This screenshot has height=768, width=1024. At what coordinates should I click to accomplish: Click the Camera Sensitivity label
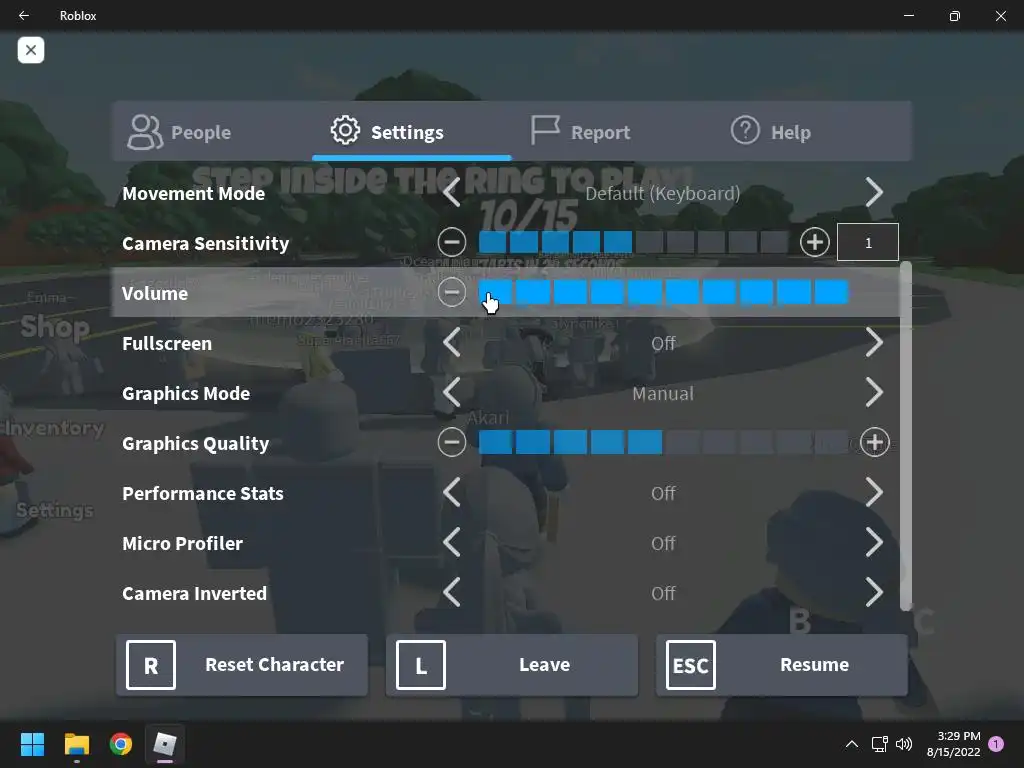[205, 243]
